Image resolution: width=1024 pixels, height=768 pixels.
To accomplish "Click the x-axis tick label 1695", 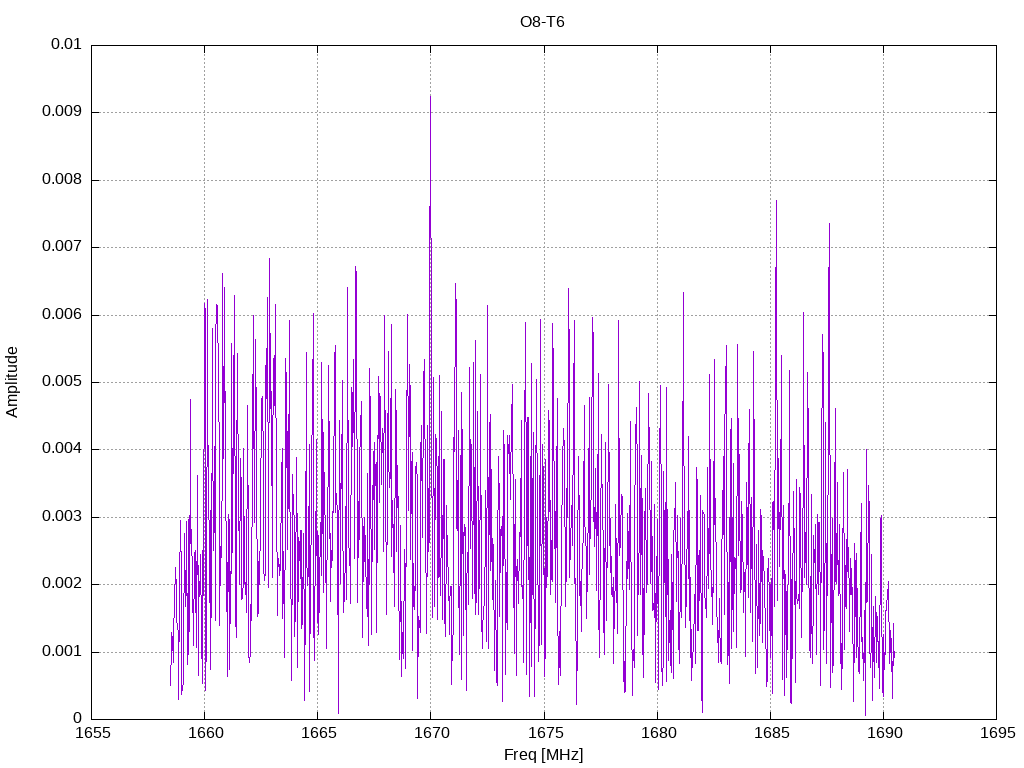I will pos(998,733).
